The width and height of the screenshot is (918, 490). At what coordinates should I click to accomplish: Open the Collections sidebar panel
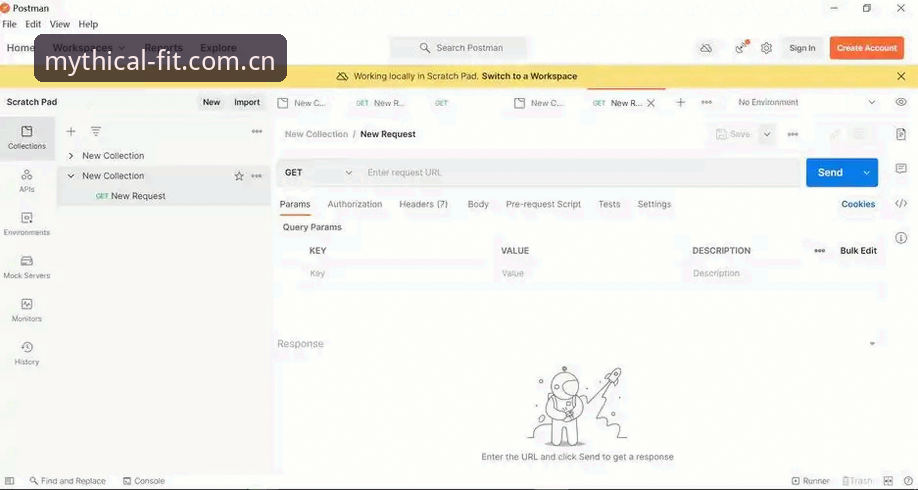pos(27,138)
